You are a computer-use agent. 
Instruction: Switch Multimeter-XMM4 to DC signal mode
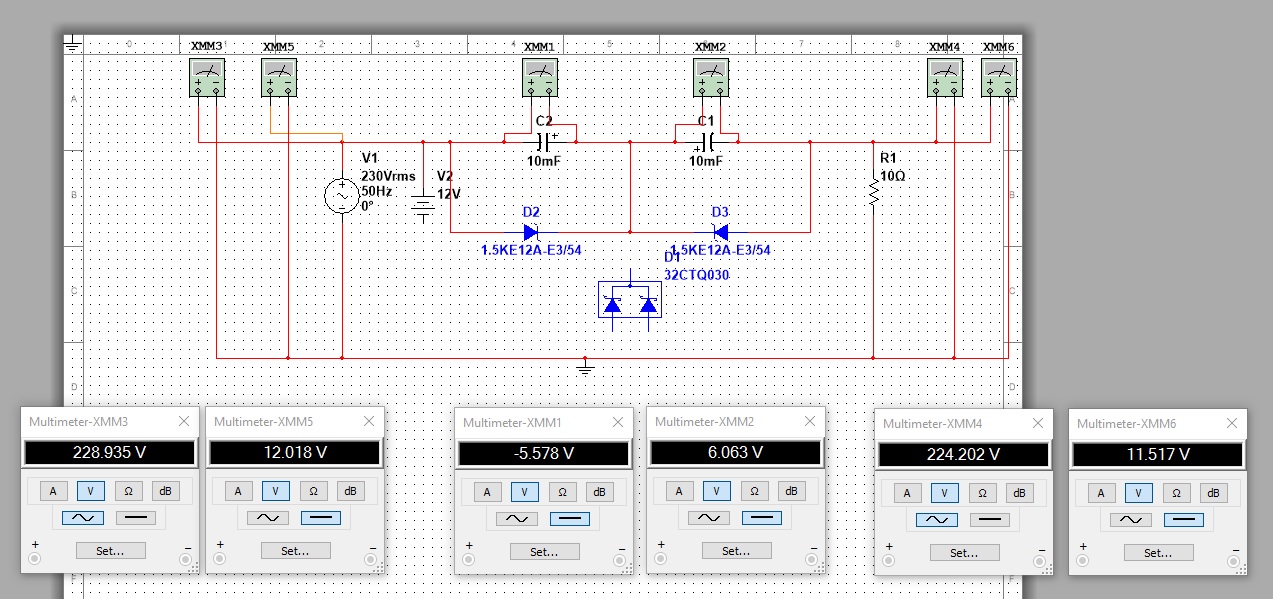point(990,520)
